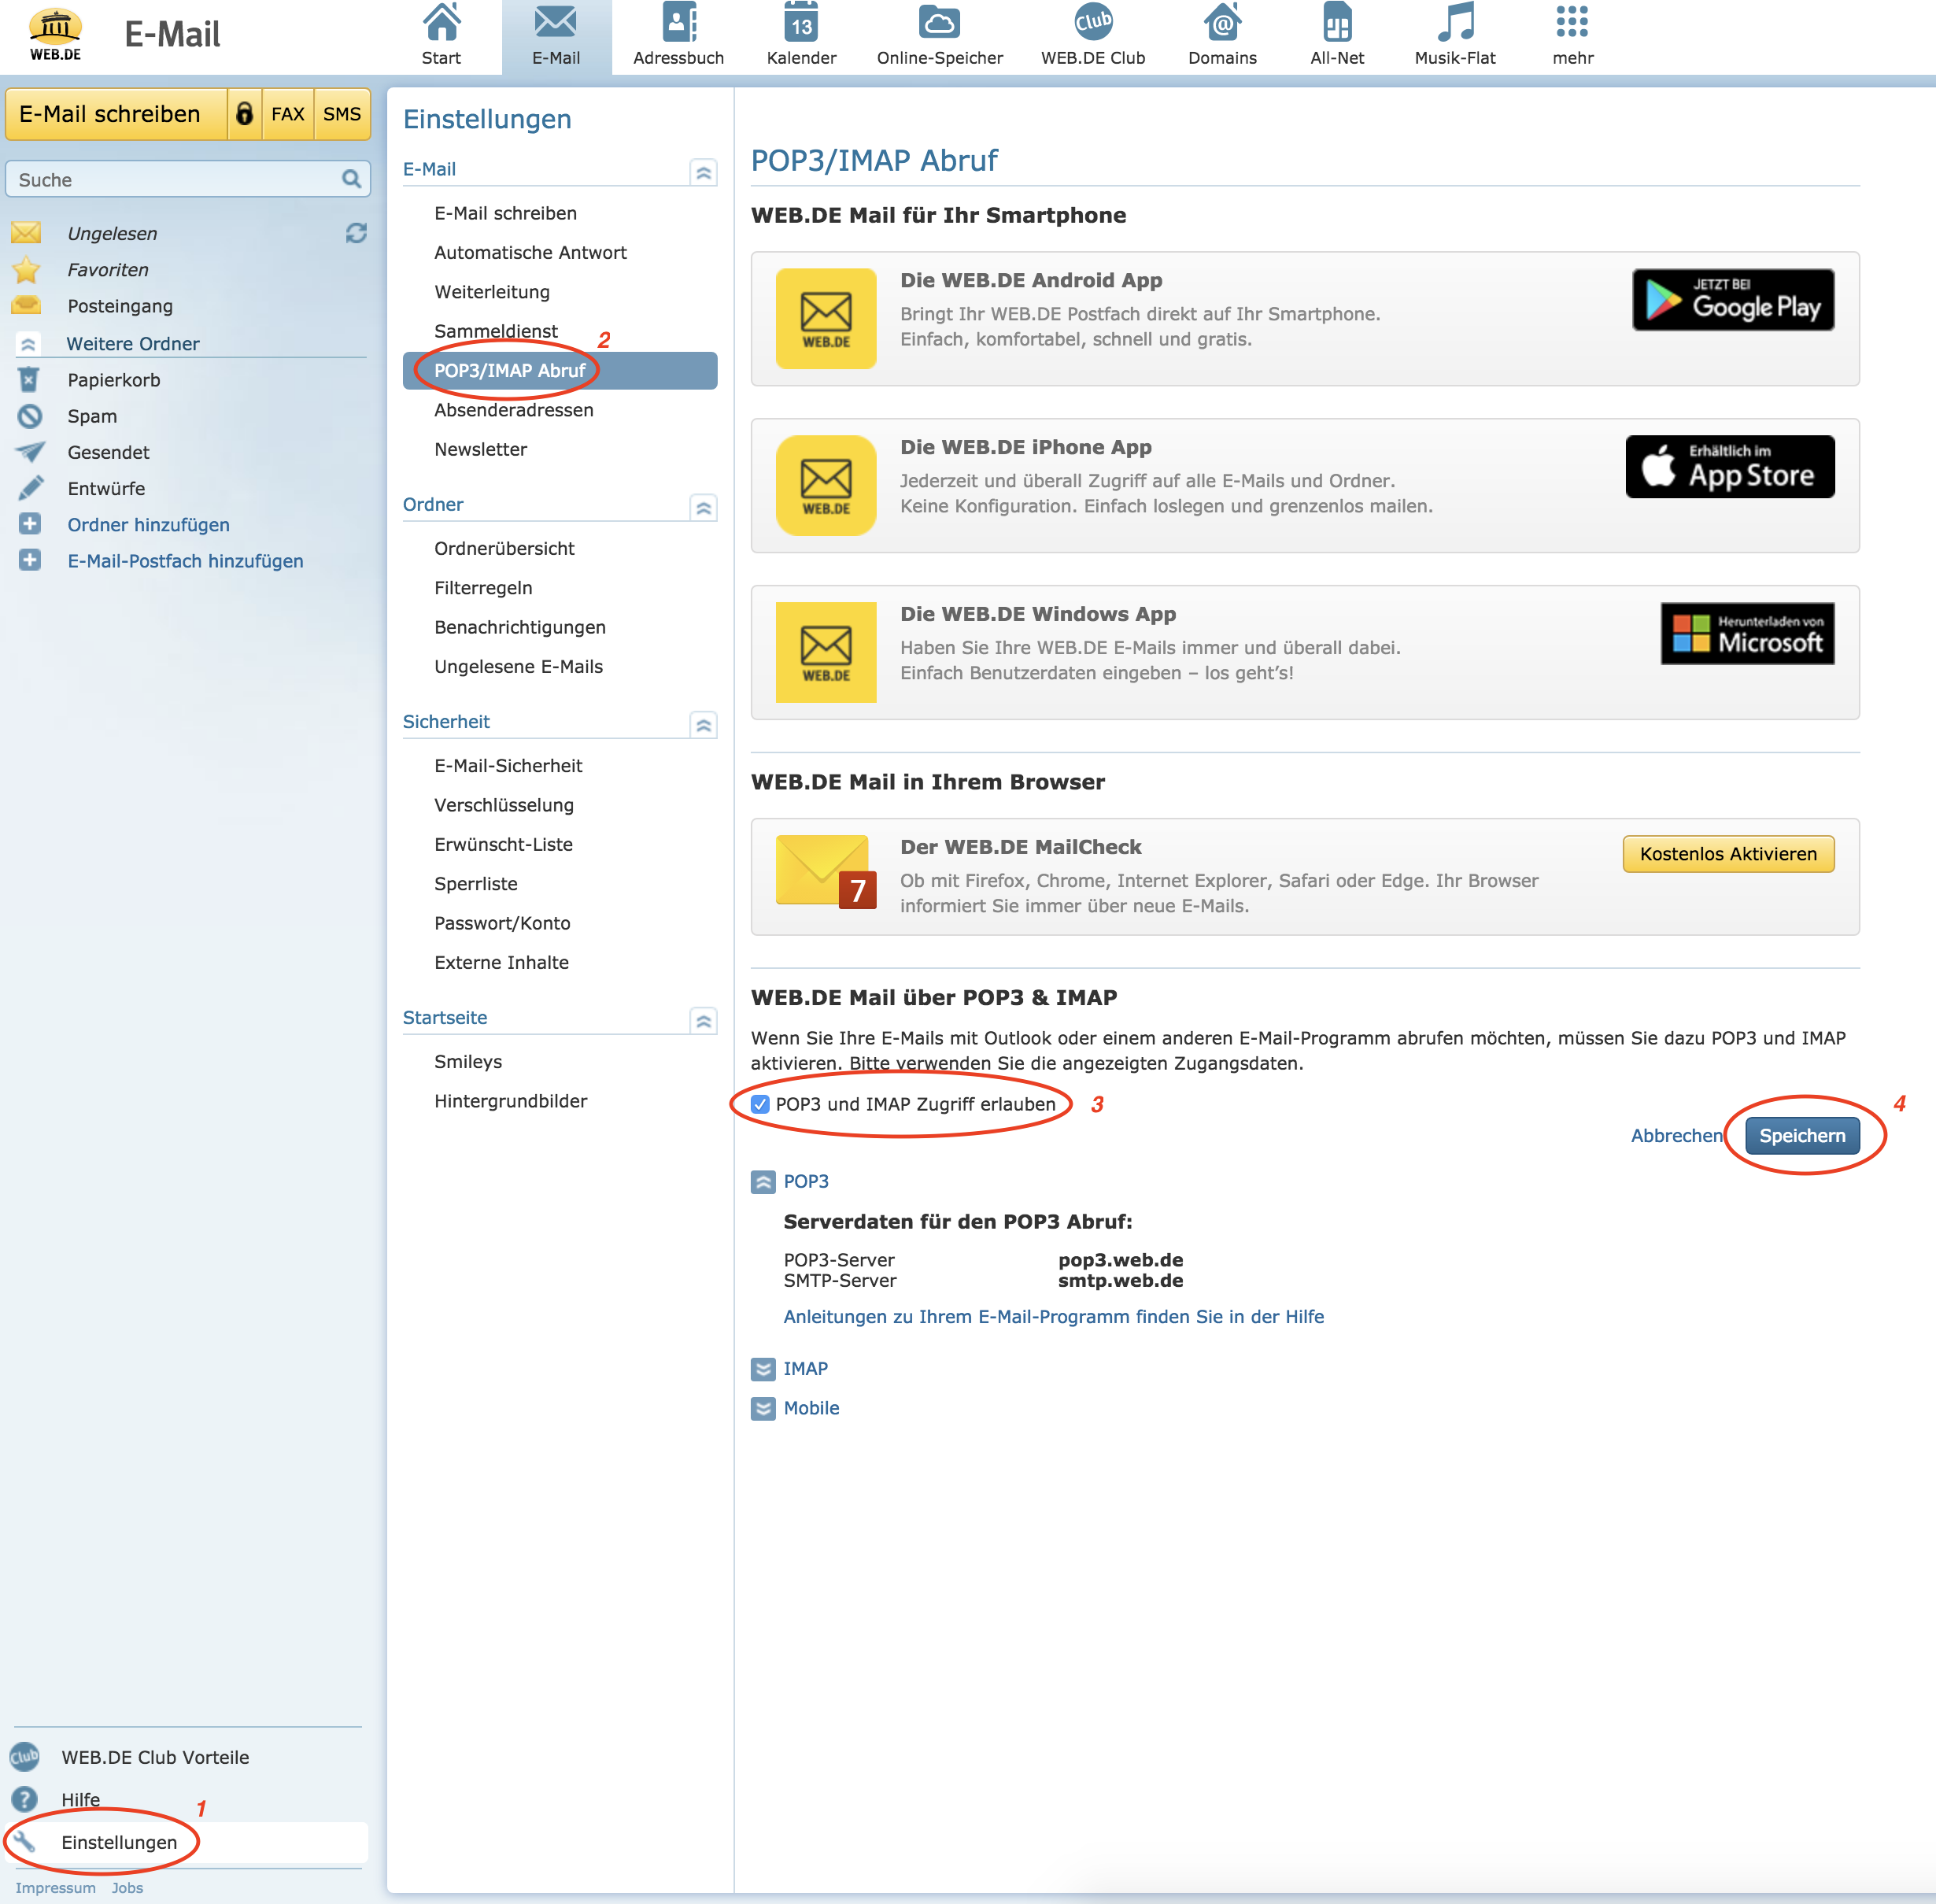Click the padlock icon for encrypted email
The height and width of the screenshot is (1904, 1936).
pyautogui.click(x=244, y=114)
